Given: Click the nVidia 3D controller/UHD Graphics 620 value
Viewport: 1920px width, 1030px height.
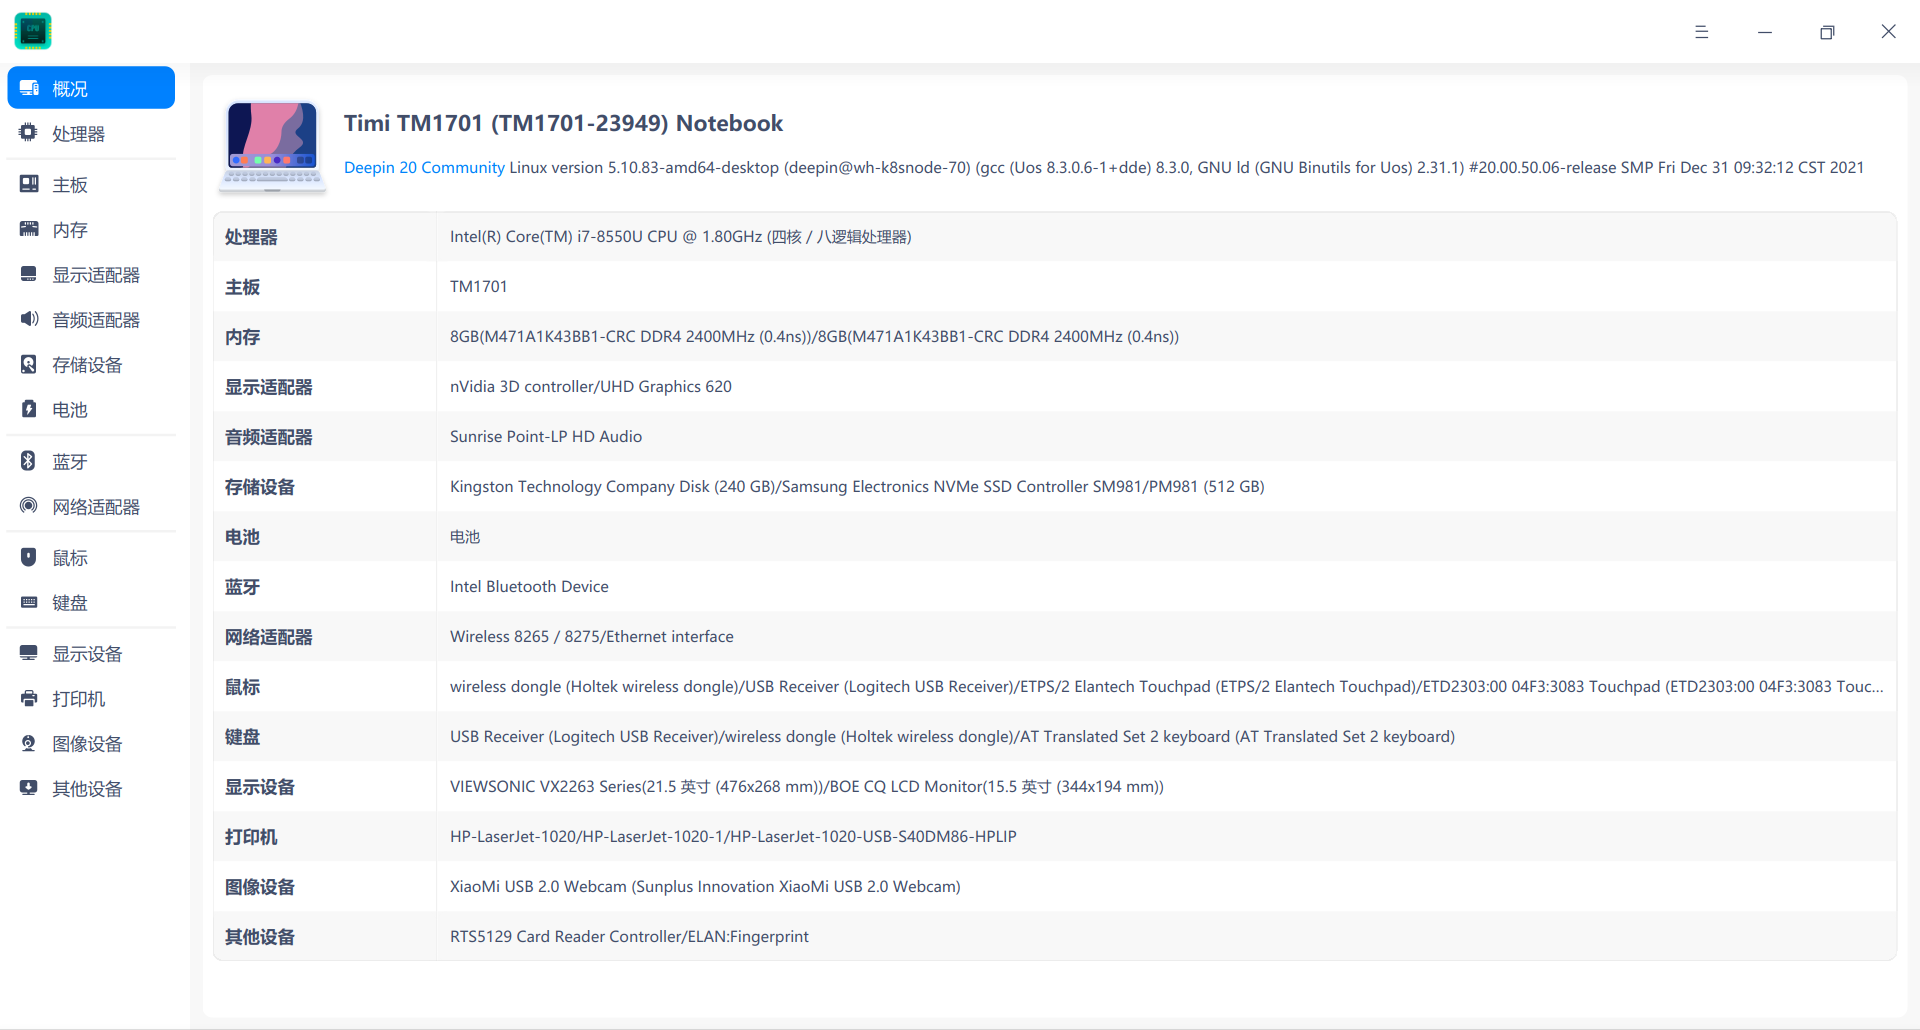Looking at the screenshot, I should (x=591, y=387).
